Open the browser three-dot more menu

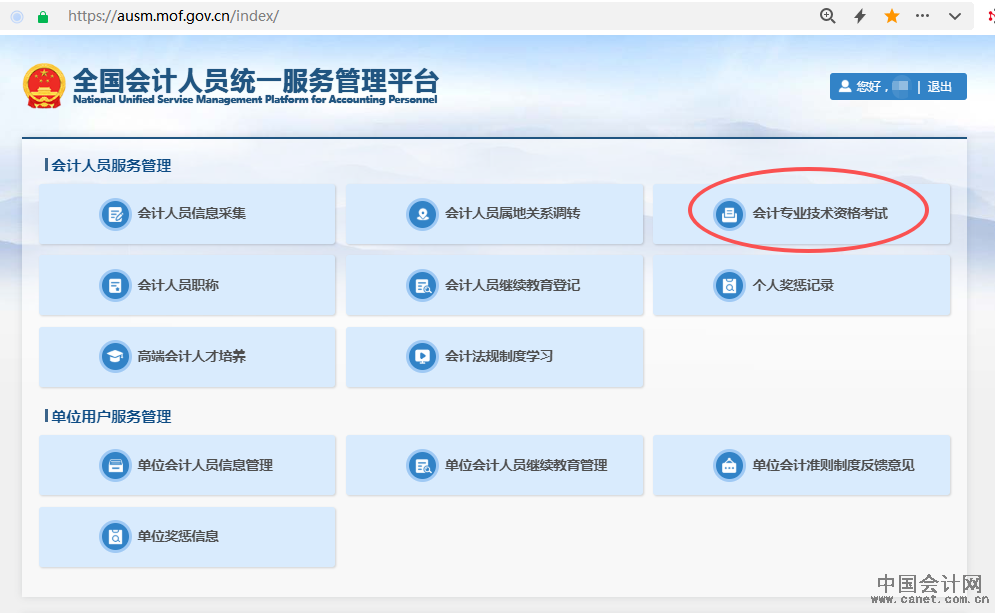click(x=923, y=17)
